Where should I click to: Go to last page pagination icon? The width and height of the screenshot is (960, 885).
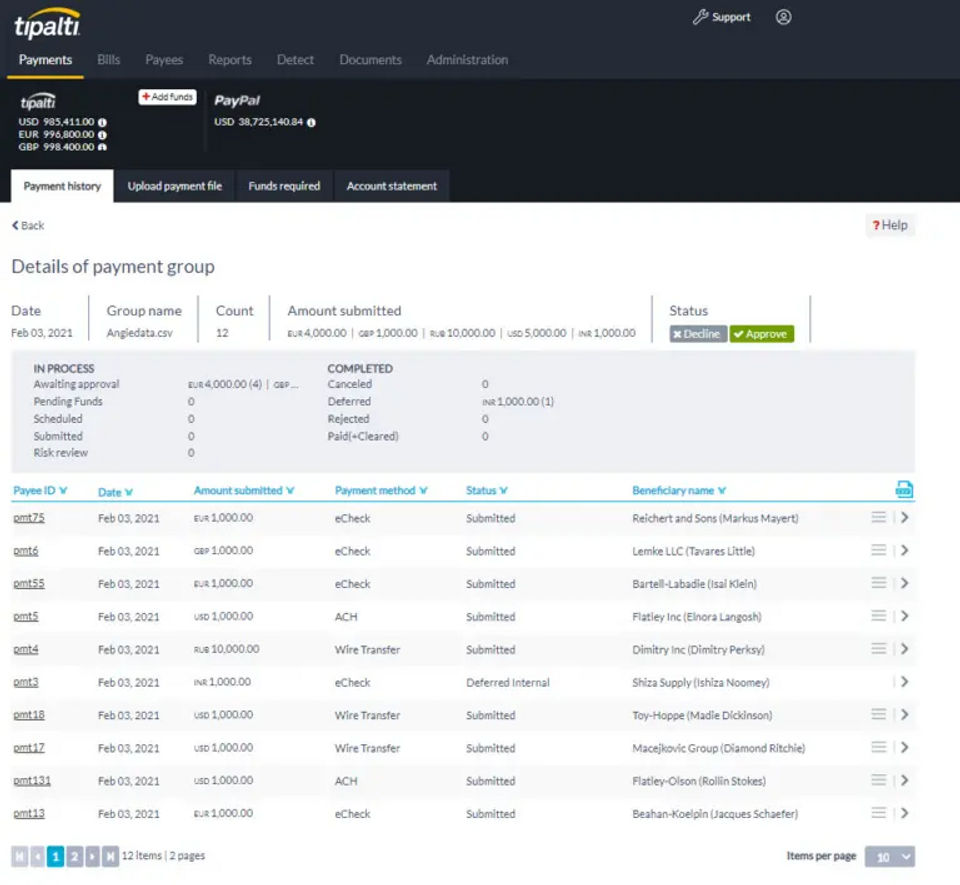[110, 856]
